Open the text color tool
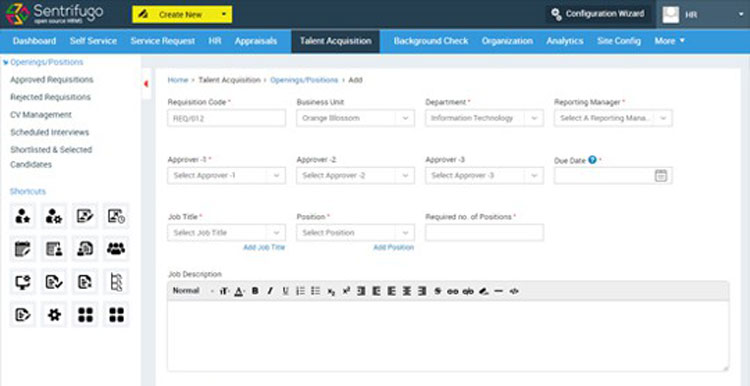The height and width of the screenshot is (386, 750). pos(240,291)
